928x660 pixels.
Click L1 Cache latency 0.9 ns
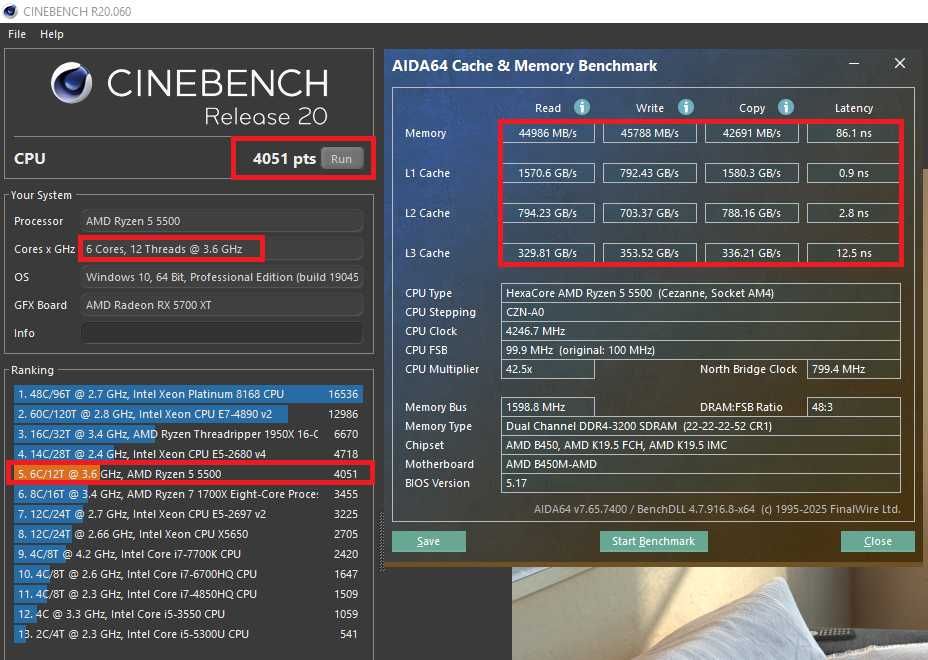[x=853, y=173]
